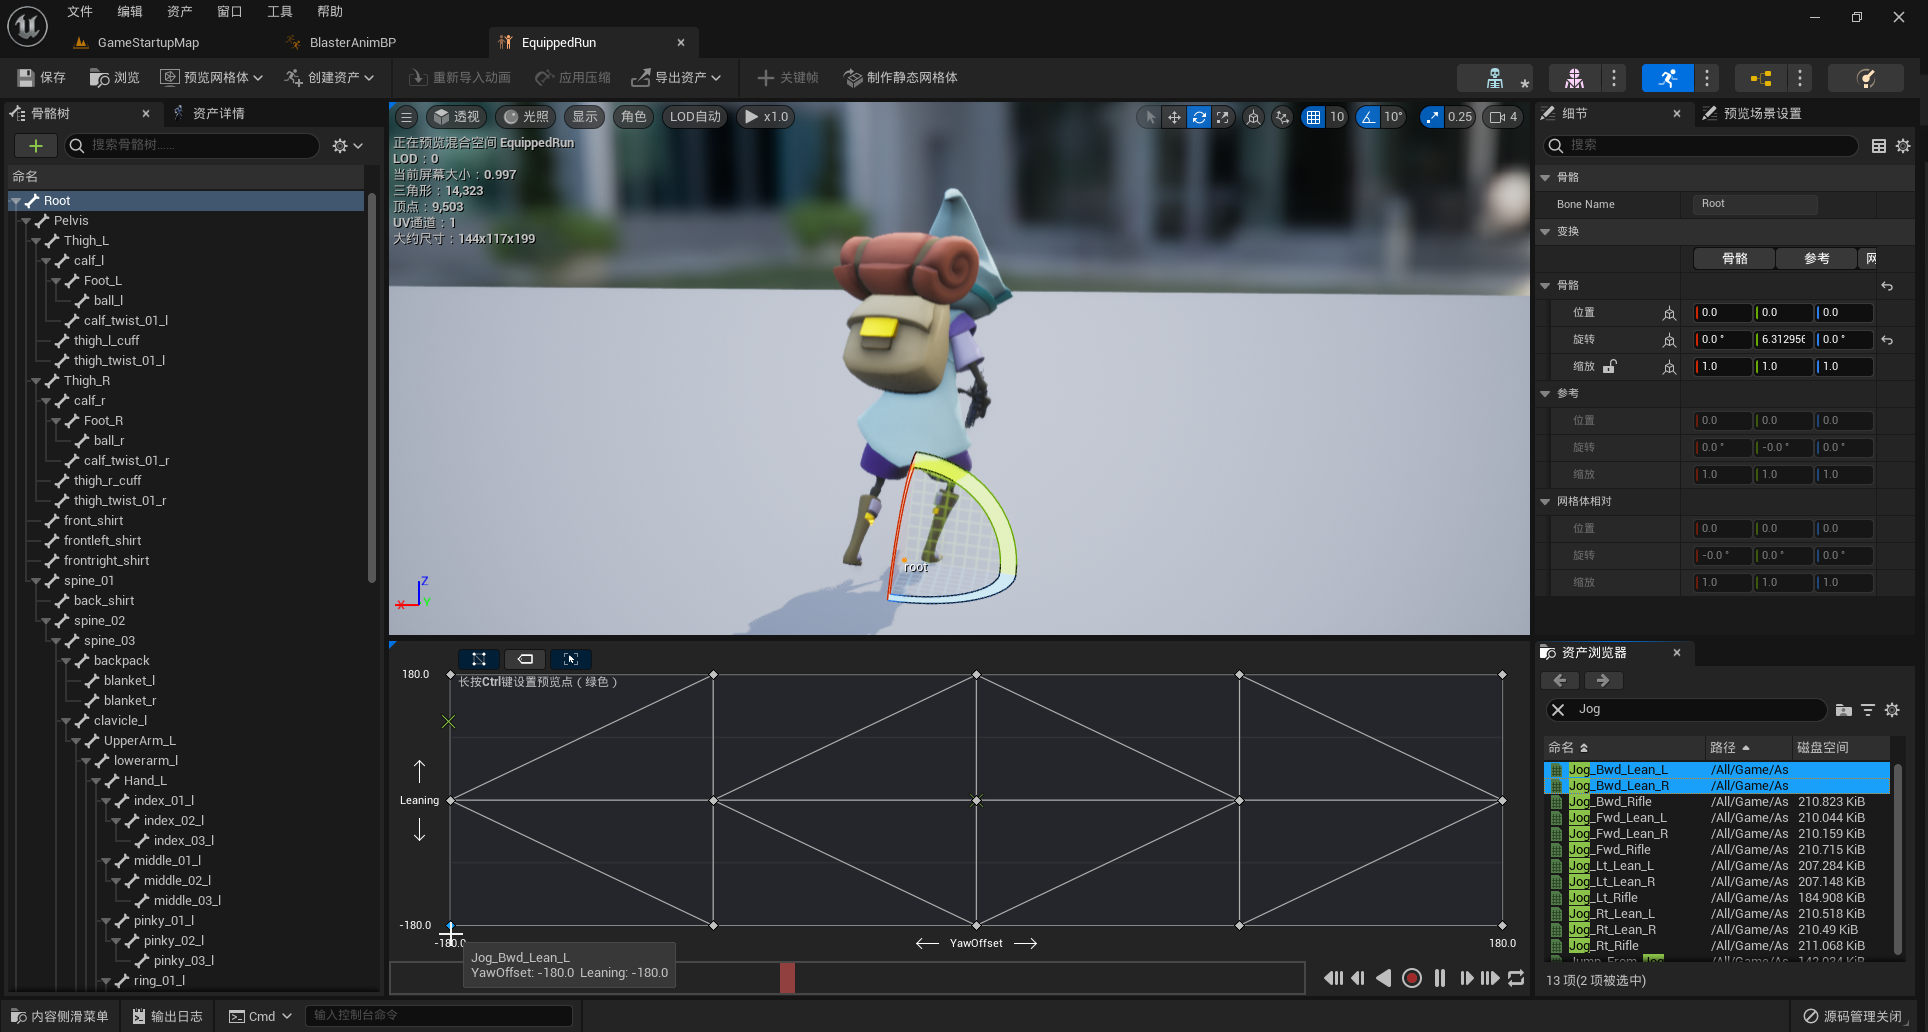Click the viewport Show button
This screenshot has width=1928, height=1032.
tap(585, 117)
